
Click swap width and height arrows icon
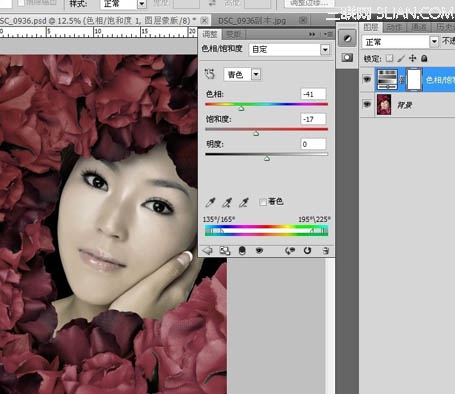pyautogui.click(x=212, y=3)
